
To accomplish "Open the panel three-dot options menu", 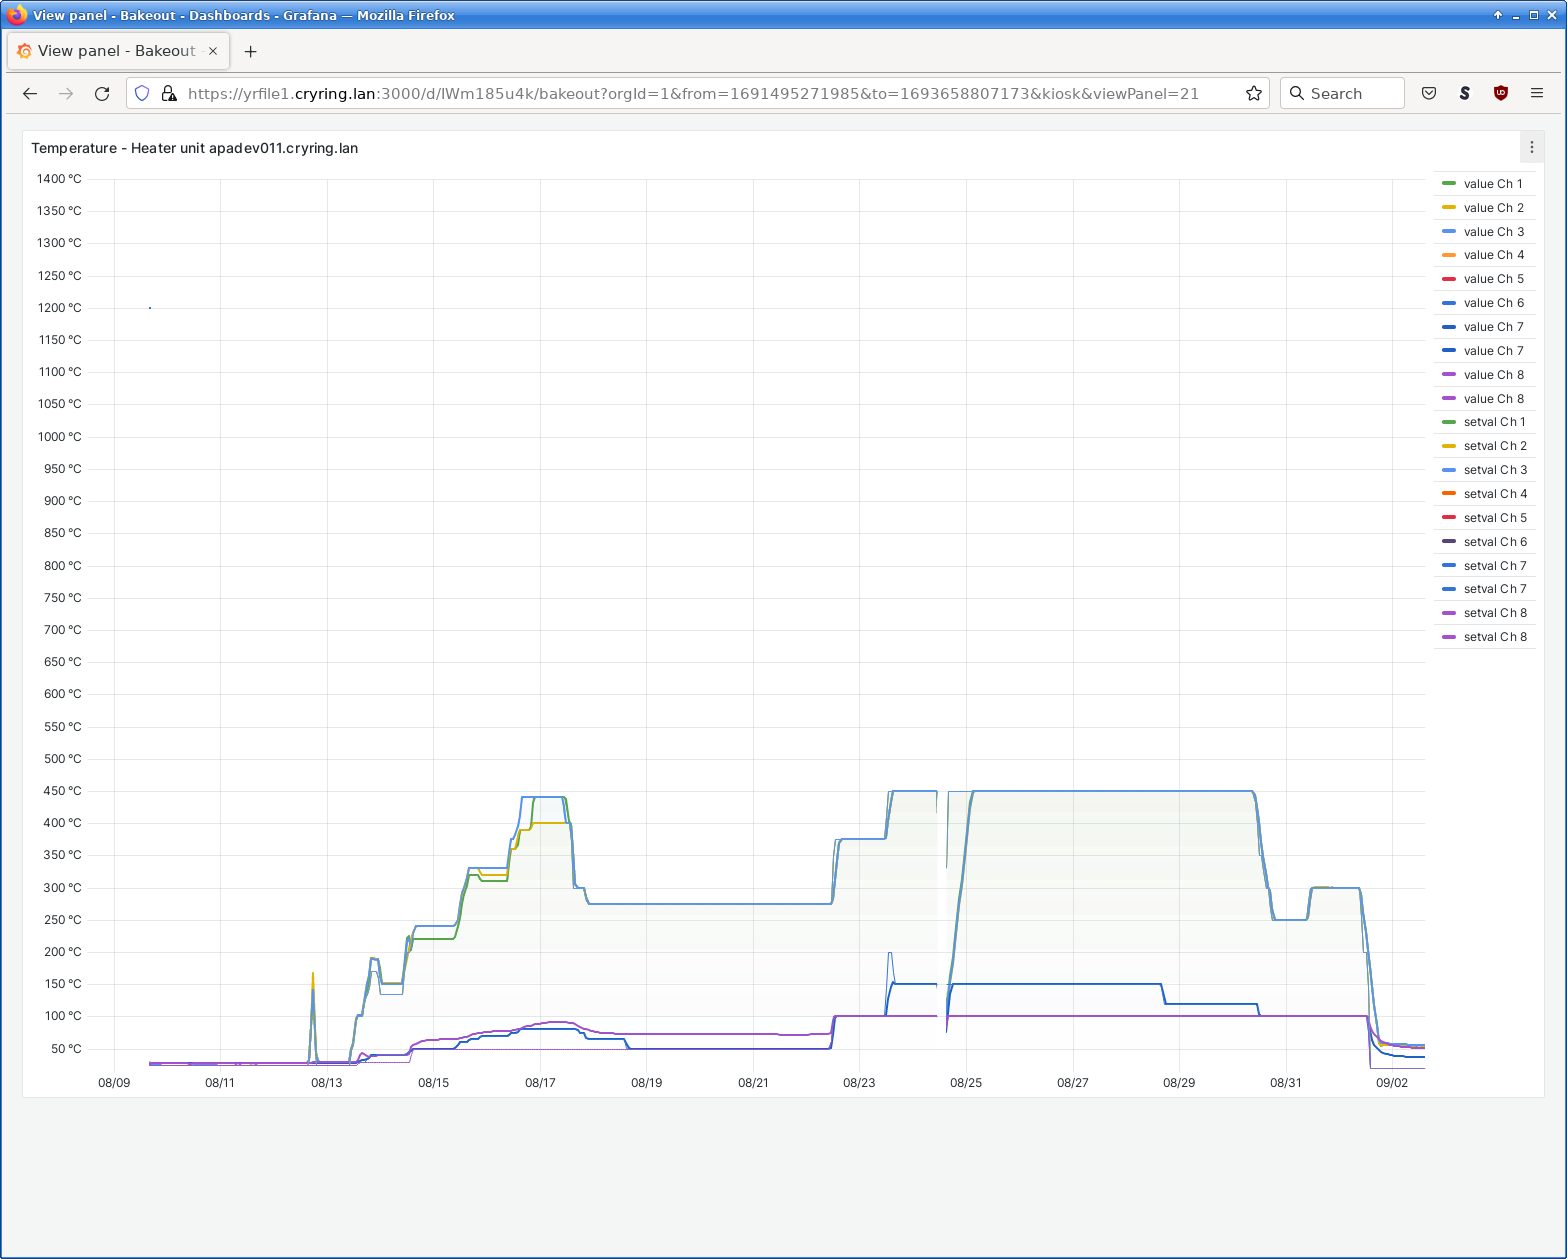I will [1531, 147].
